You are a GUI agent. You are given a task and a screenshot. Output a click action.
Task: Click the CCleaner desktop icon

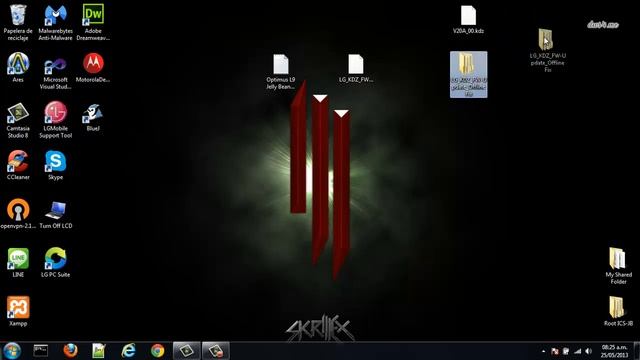[x=18, y=165]
